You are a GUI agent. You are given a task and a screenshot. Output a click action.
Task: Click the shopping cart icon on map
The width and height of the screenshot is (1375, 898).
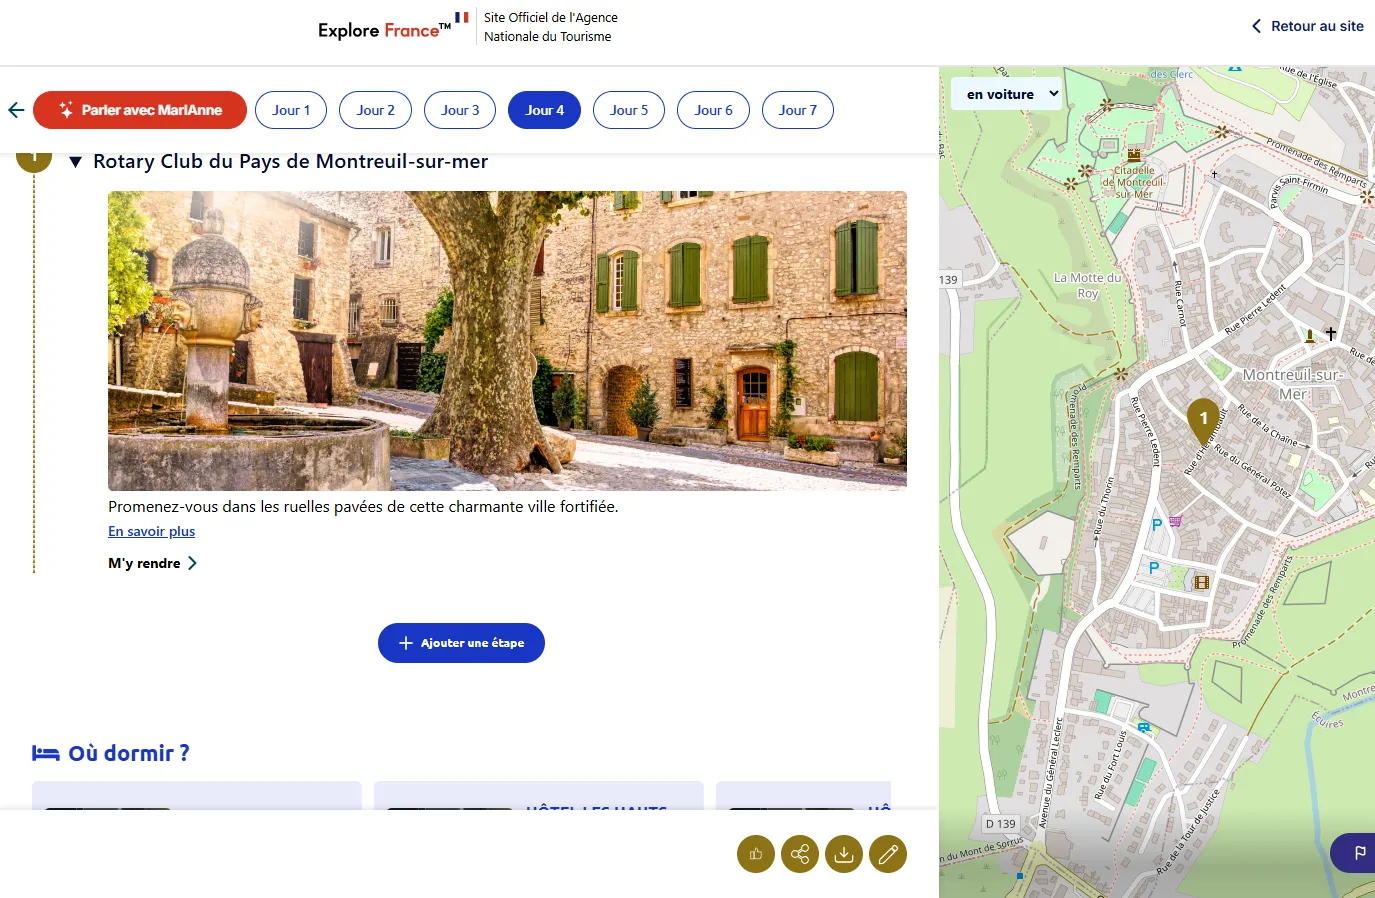coord(1176,520)
